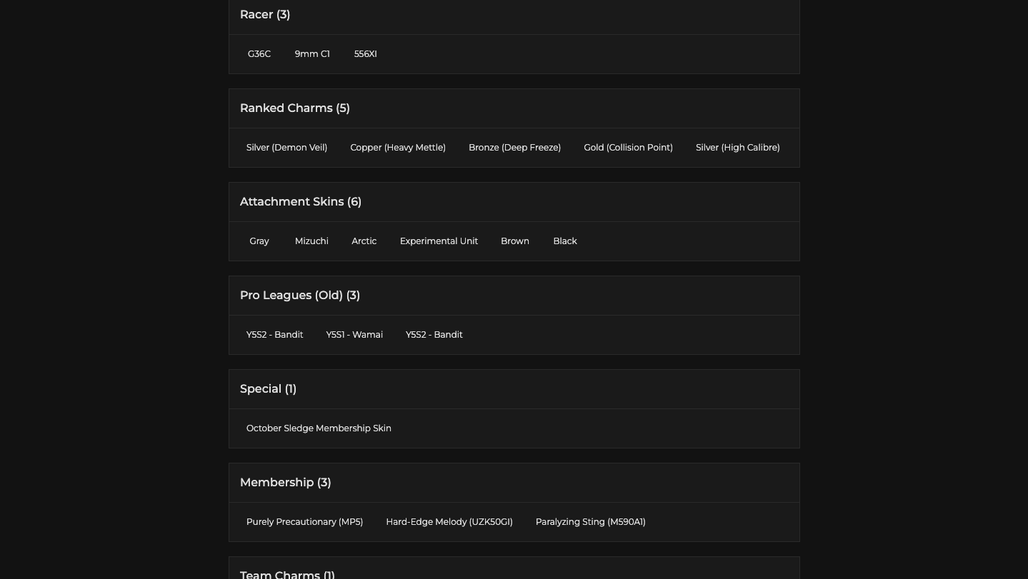Click Paralyzing Sting (M590A1) membership skin
Viewport: 1028px width, 579px height.
pyautogui.click(x=590, y=522)
